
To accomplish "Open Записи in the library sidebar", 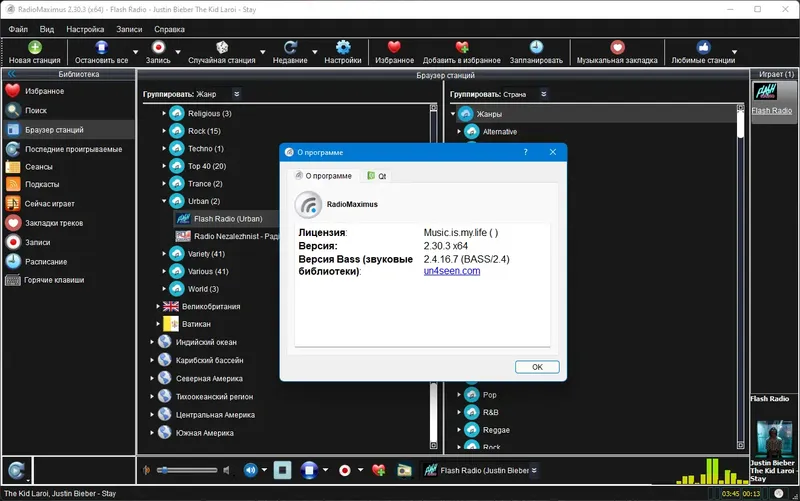I will coord(69,242).
